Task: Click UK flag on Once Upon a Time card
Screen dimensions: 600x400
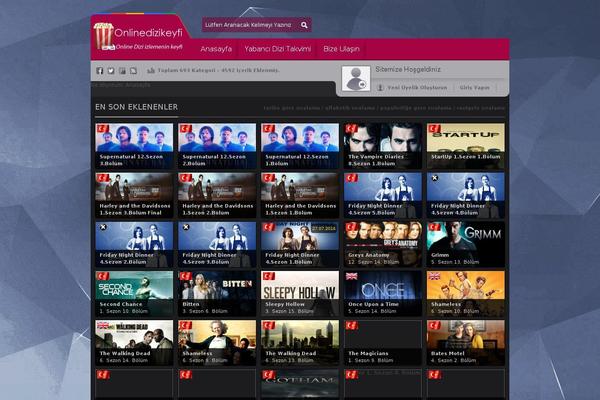Action: pos(351,276)
